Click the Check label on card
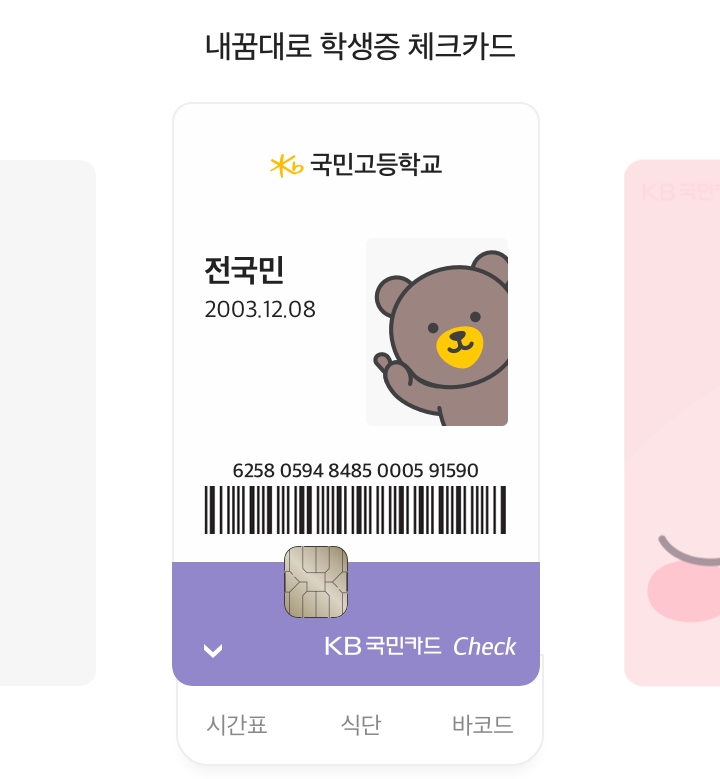Screen dimensions: 720x779 coord(485,646)
